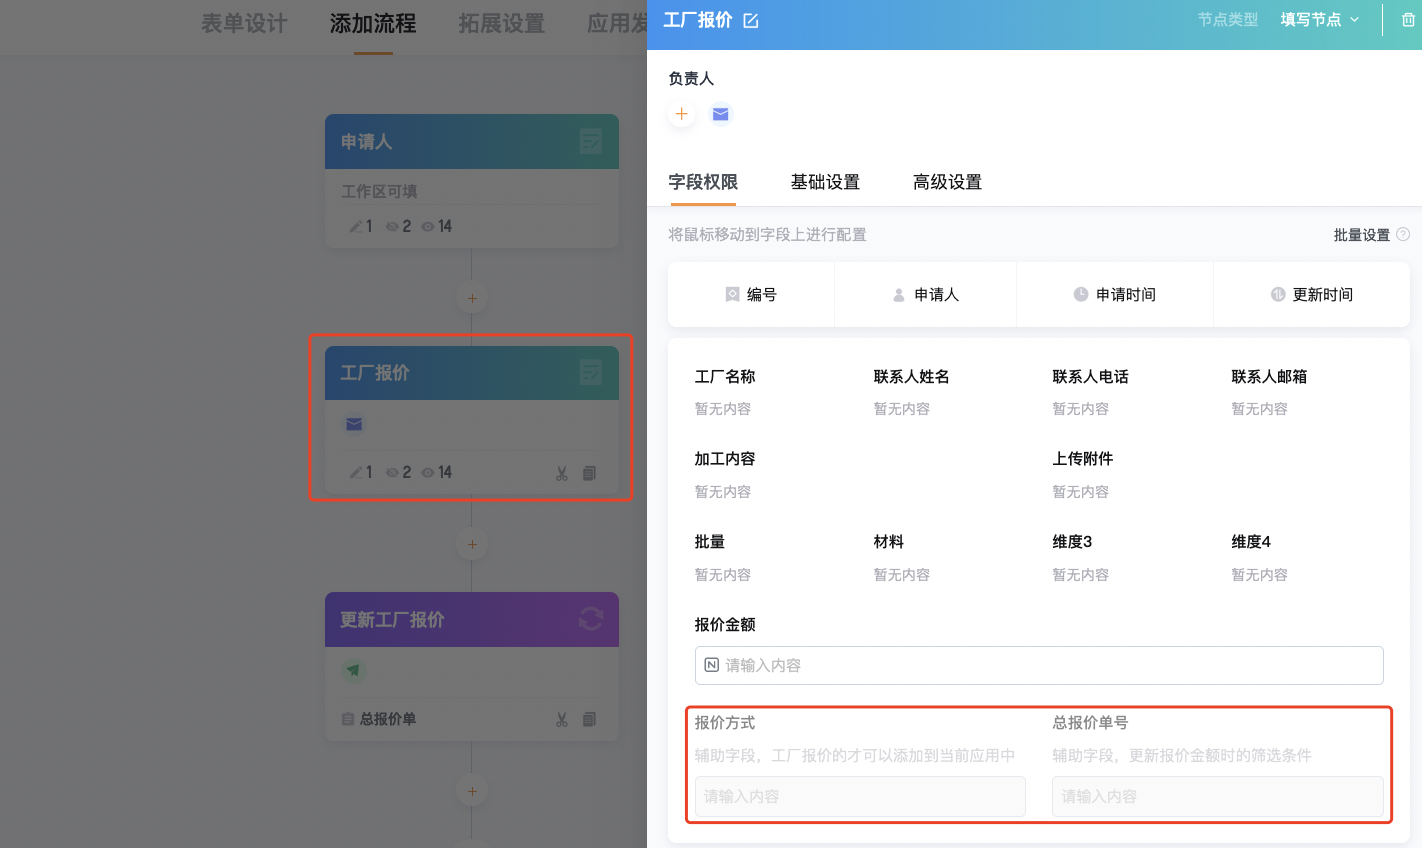Click 工作区可填 text in 申请人 node
Screen dimensions: 1422x848
point(379,191)
